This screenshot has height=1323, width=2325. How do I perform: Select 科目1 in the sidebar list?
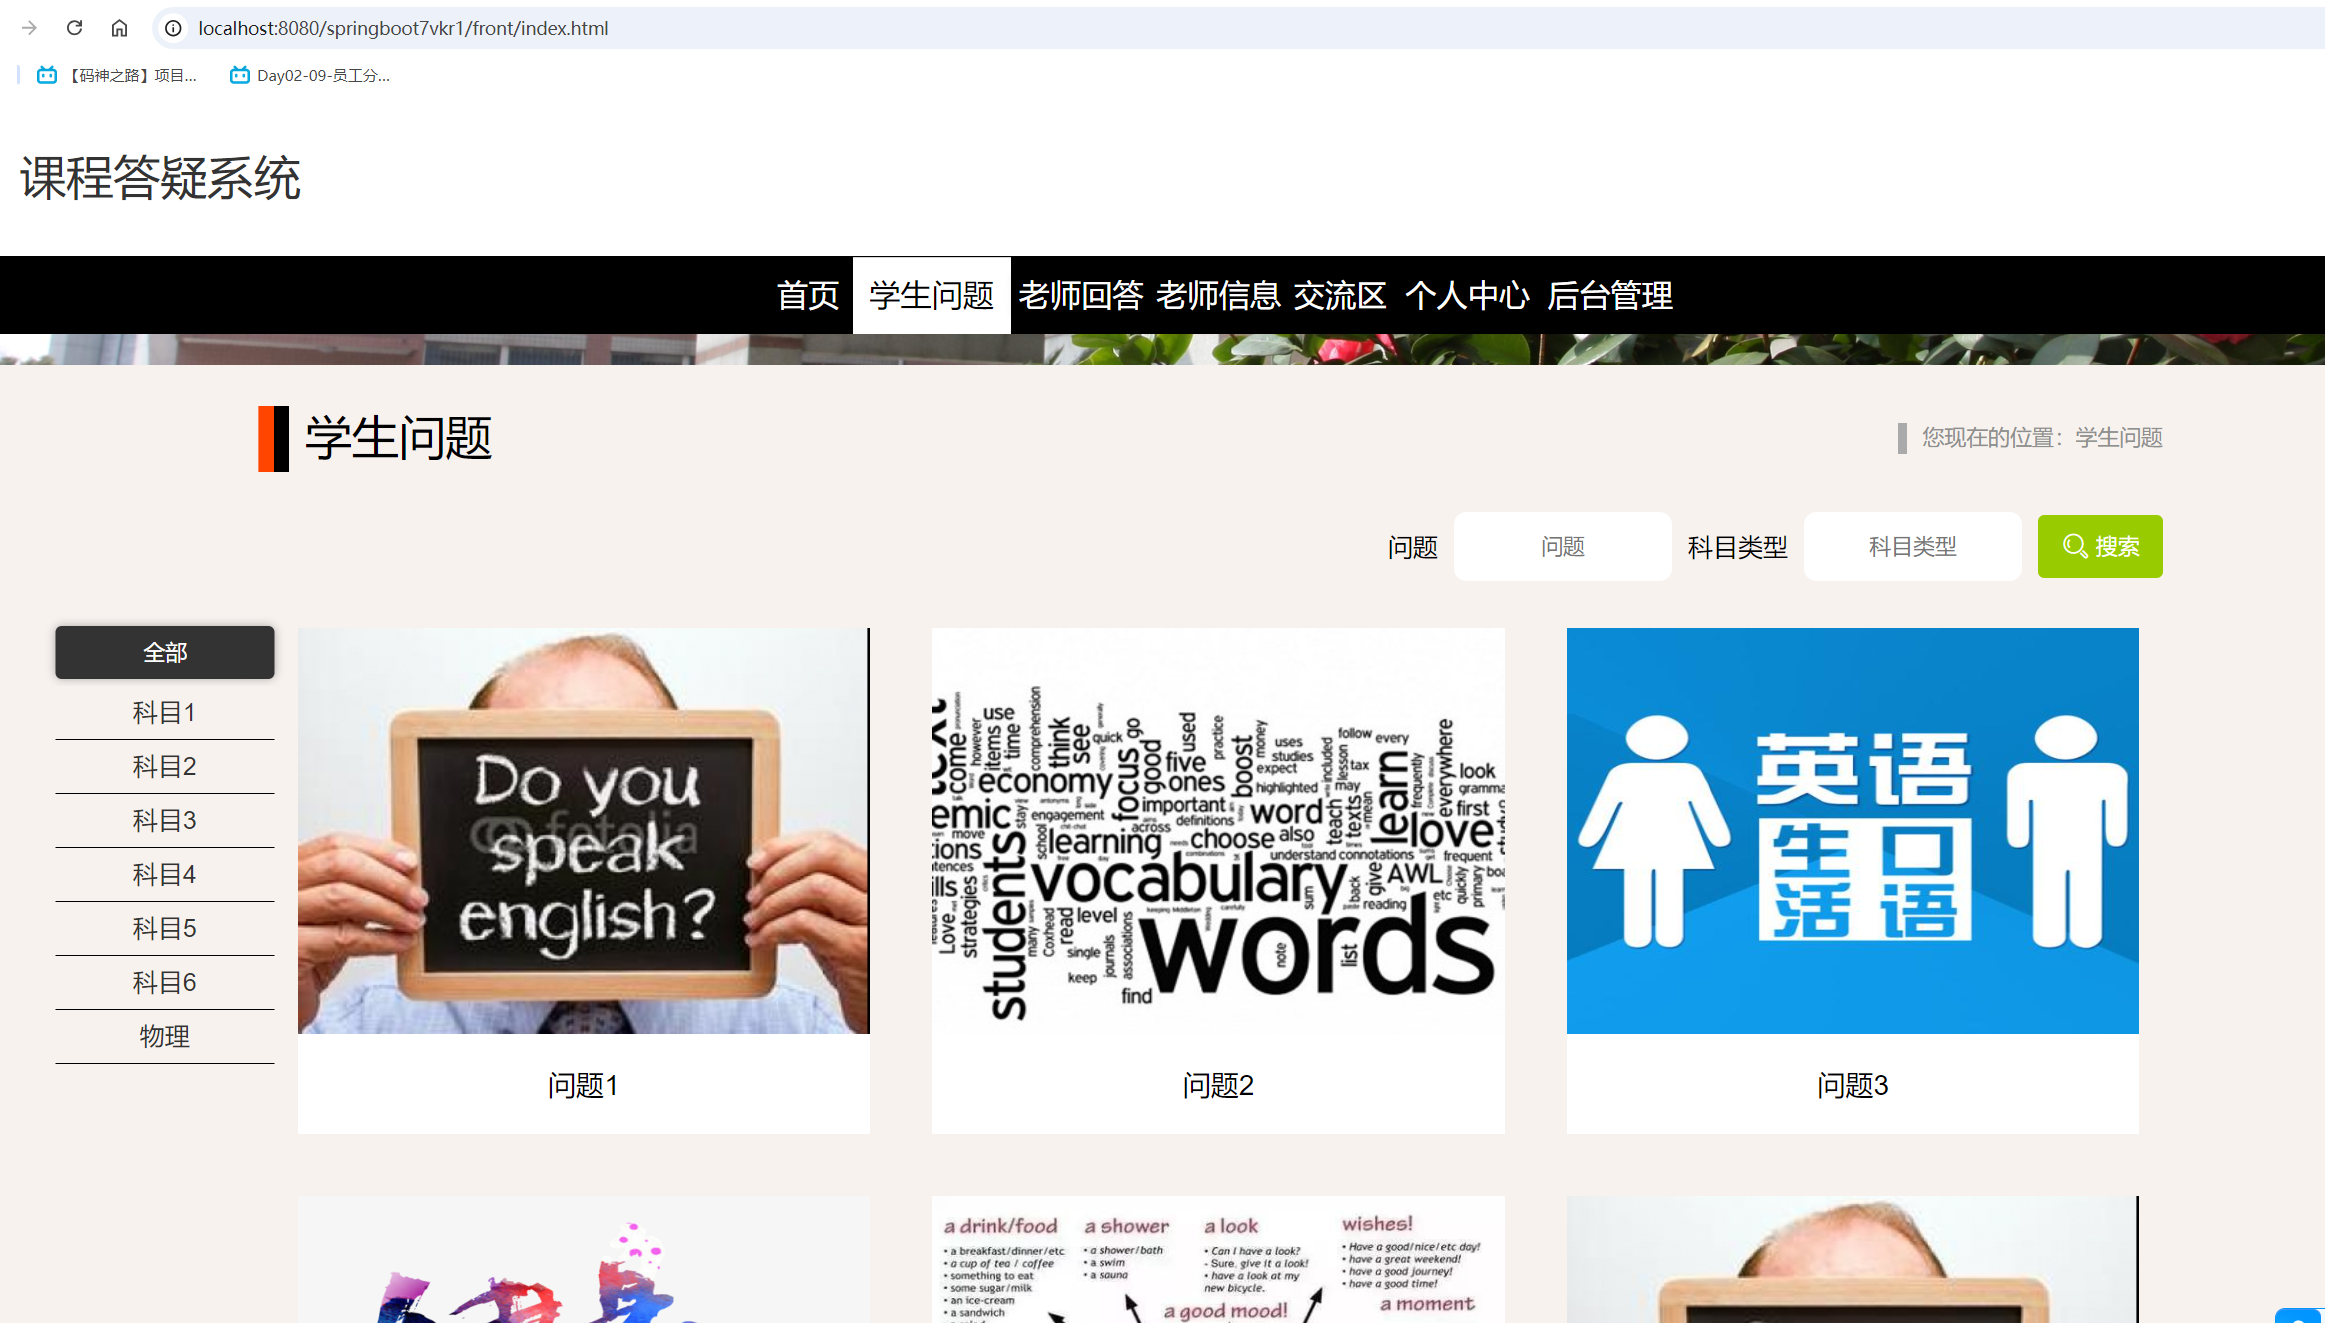164,711
